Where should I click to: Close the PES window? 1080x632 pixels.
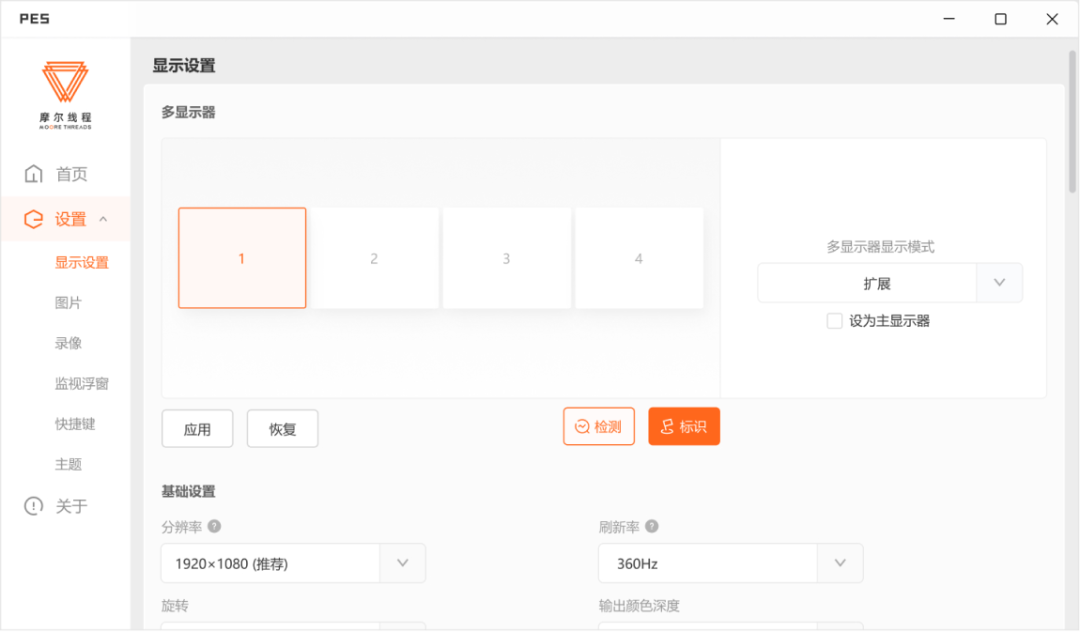tap(1052, 19)
